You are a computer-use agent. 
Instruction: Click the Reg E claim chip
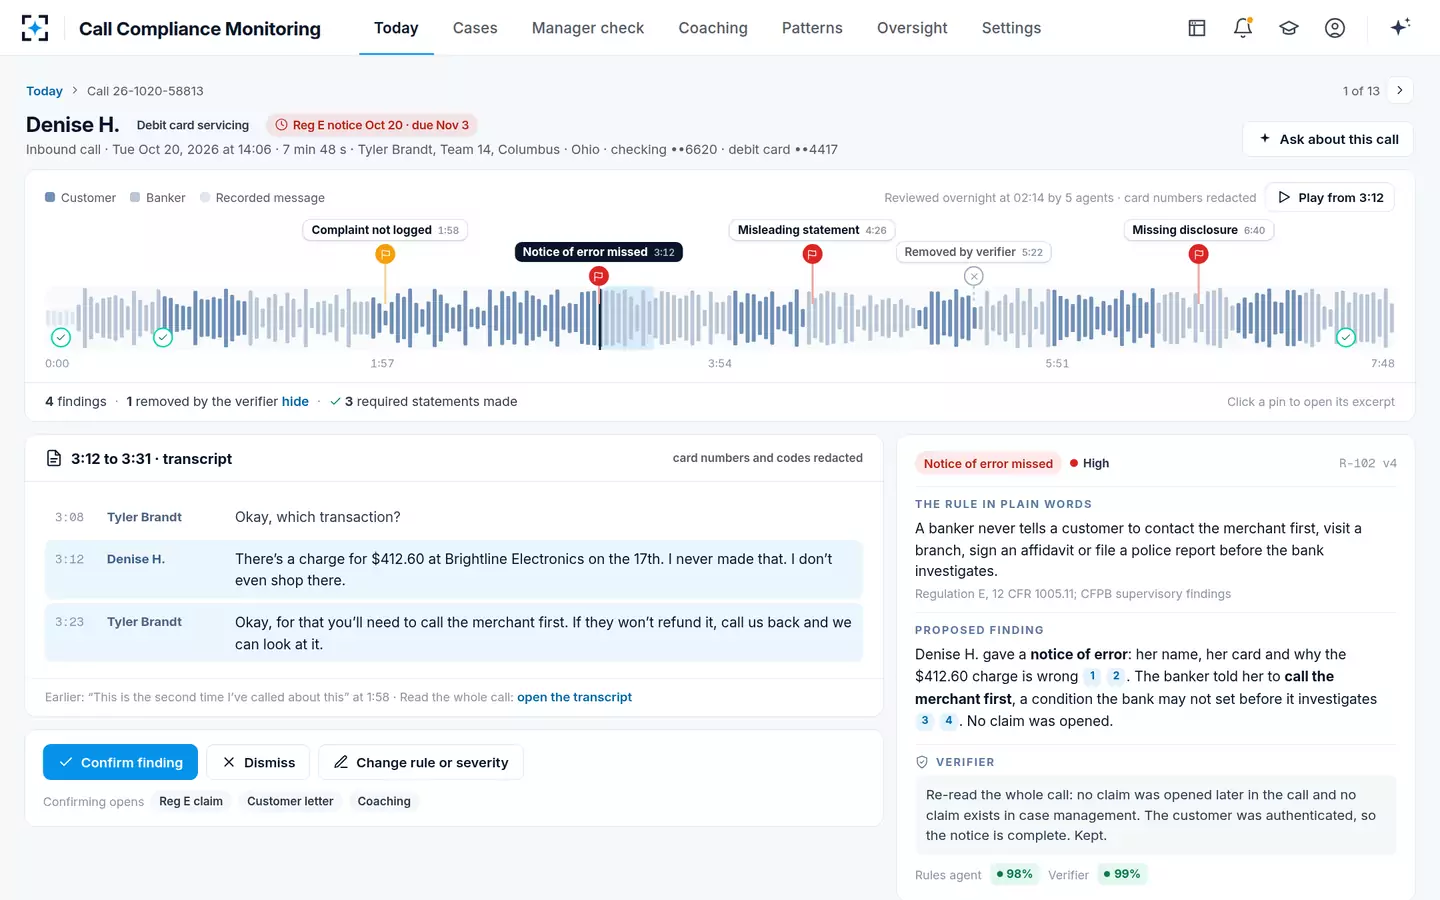pos(191,801)
